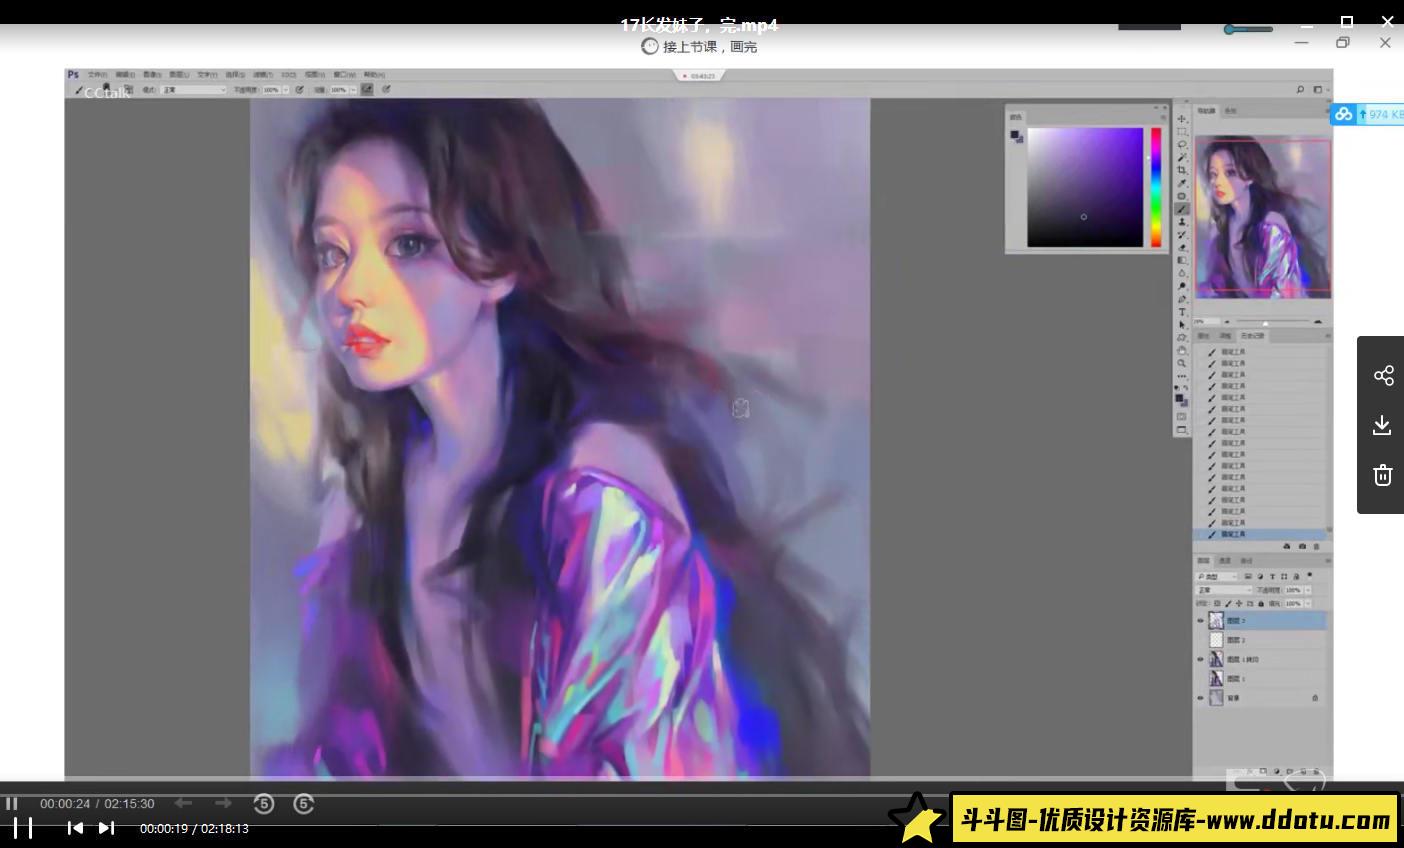Screen dimensions: 1404x848
Task: Select the Rectangular Marquee tool
Action: [1182, 132]
